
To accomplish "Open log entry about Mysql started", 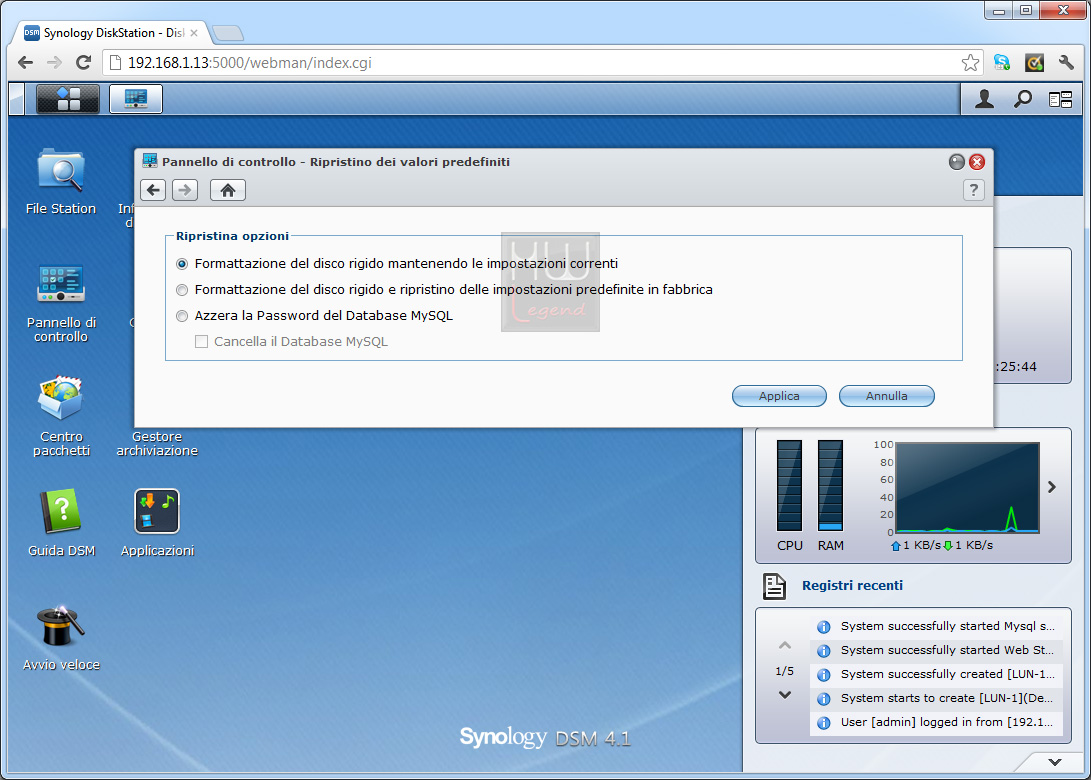I will click(x=937, y=626).
